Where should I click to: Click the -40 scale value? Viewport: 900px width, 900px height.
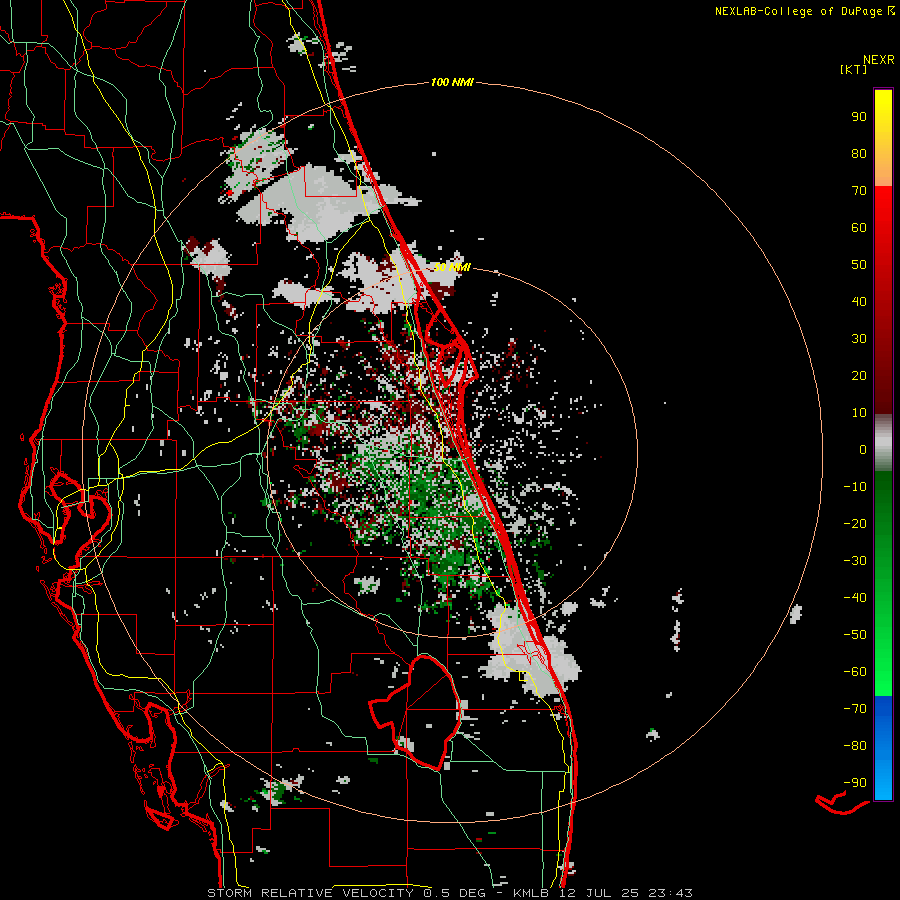(x=855, y=598)
